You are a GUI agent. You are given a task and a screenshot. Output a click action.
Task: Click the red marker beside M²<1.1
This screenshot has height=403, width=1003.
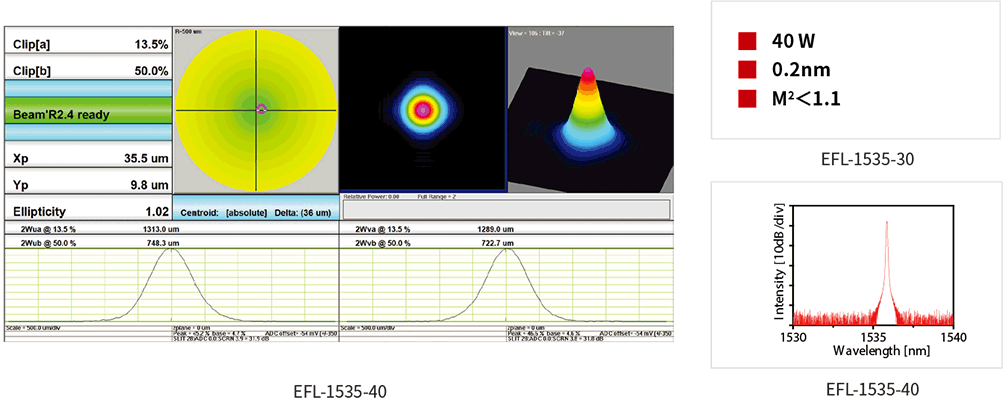coord(745,98)
